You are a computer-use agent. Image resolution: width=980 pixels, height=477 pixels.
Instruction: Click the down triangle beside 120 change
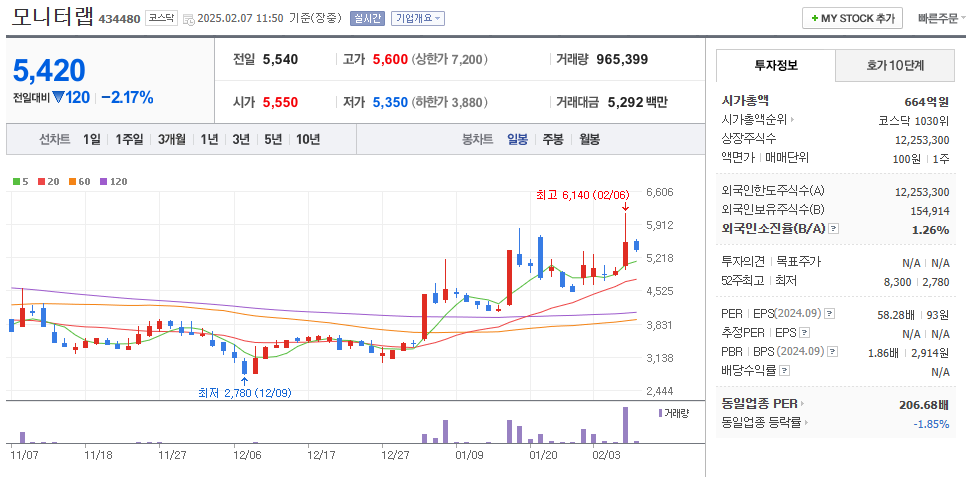pos(59,98)
